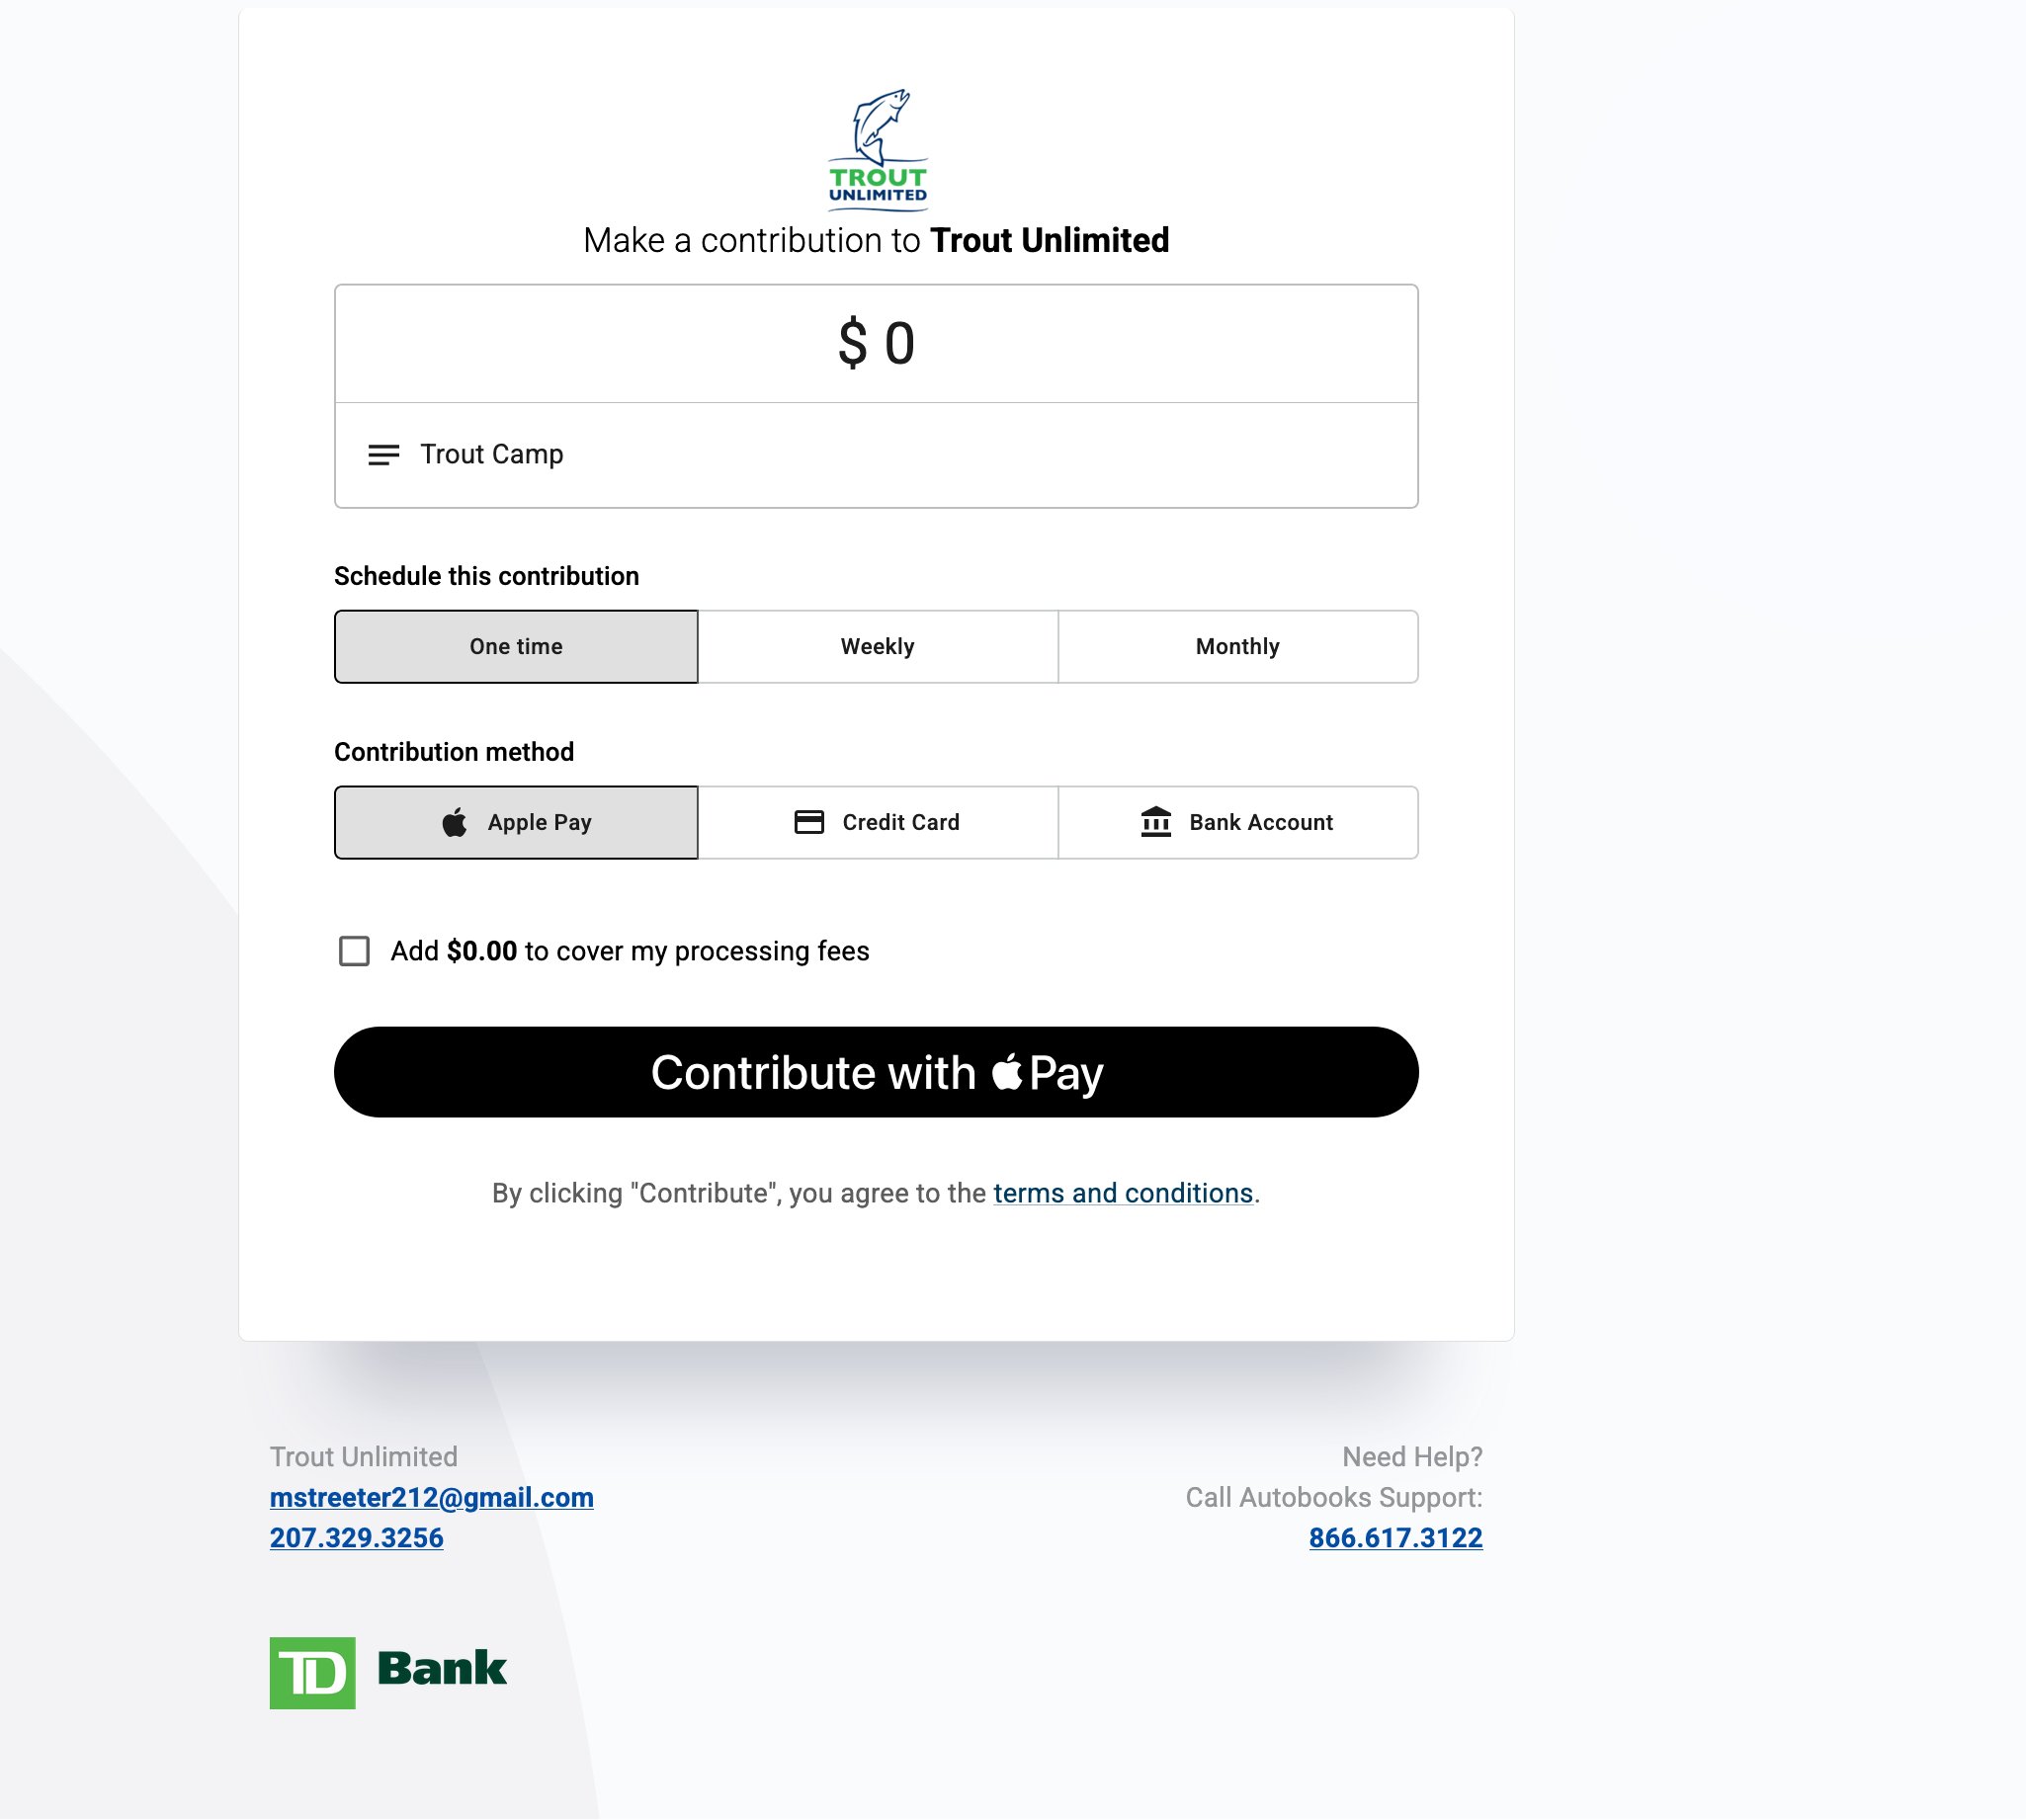Image resolution: width=2026 pixels, height=1820 pixels.
Task: Click the credit card icon
Action: coord(808,822)
